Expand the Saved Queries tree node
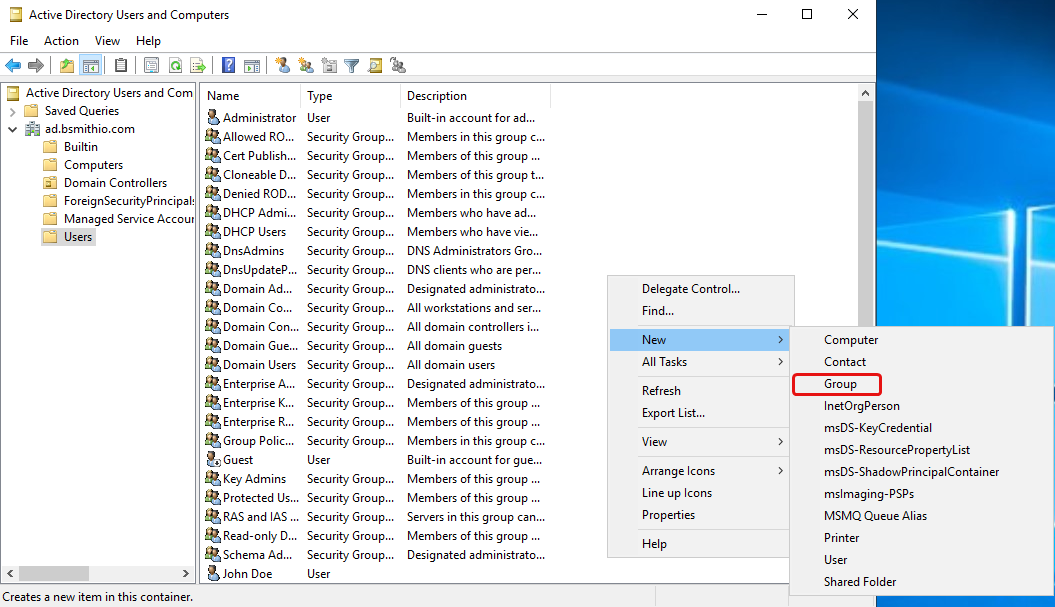This screenshot has width=1055, height=607. 12,111
